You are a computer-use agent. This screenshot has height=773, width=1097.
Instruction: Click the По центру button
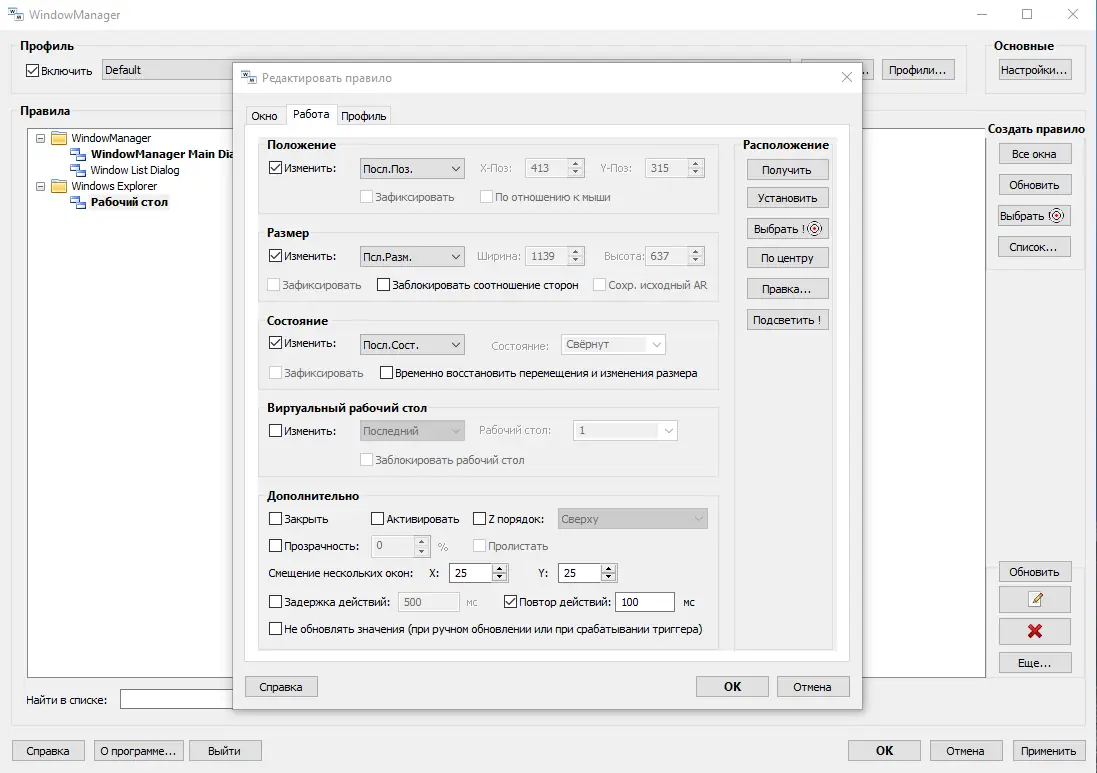pyautogui.click(x=787, y=258)
